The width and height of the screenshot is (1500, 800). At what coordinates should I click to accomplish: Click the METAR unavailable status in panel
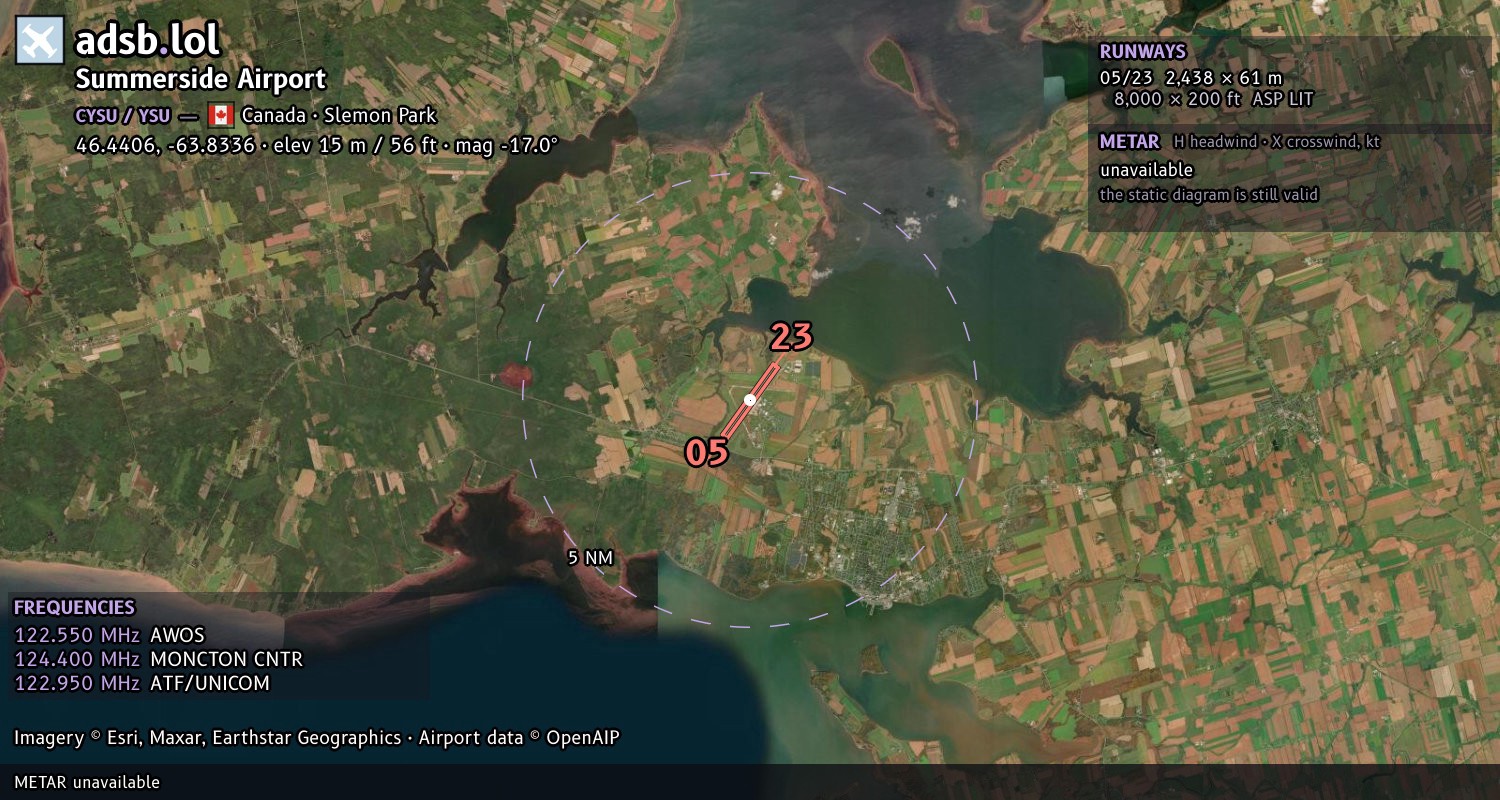click(x=1146, y=170)
